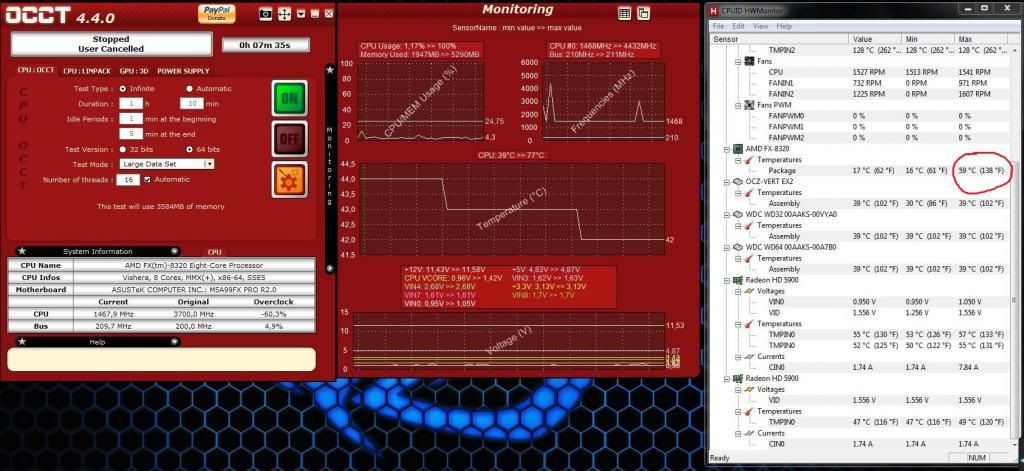Click the Sensor column header in HWMonitor

pos(779,39)
